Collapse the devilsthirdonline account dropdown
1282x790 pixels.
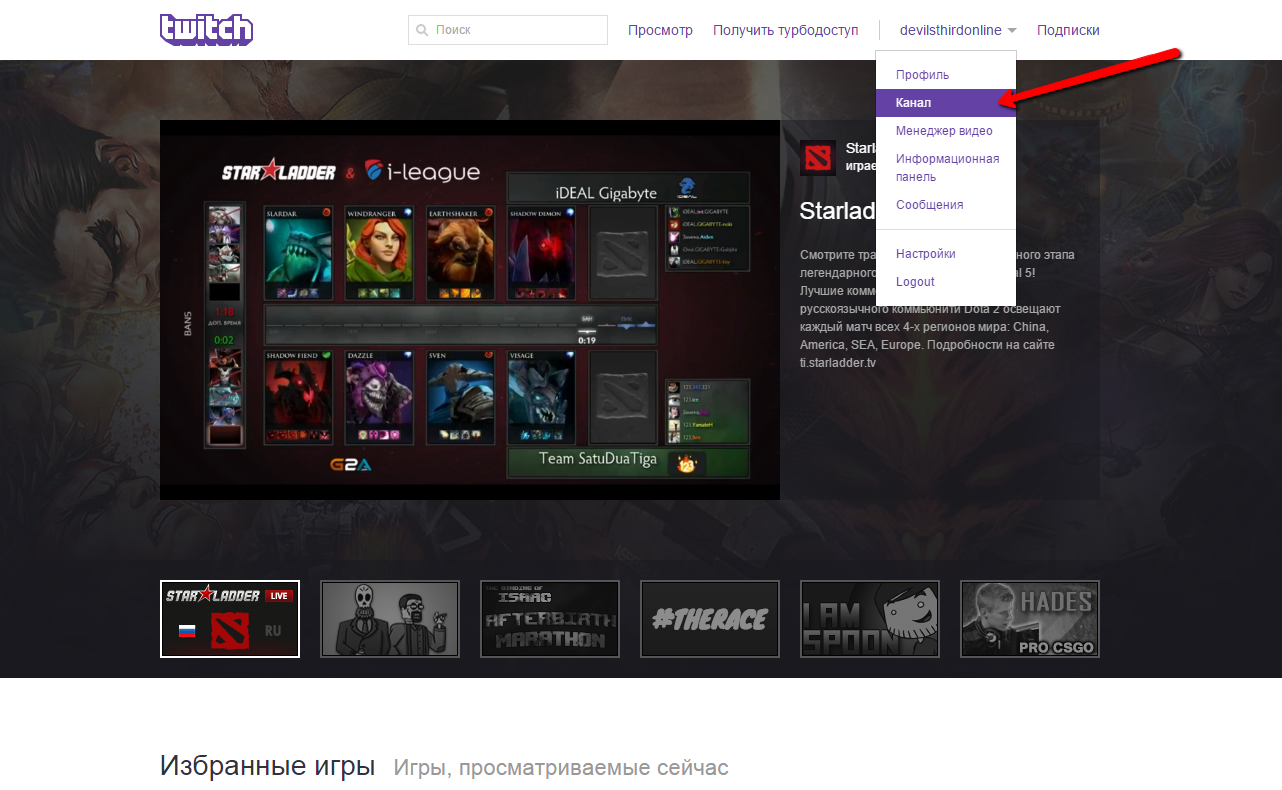(x=958, y=30)
